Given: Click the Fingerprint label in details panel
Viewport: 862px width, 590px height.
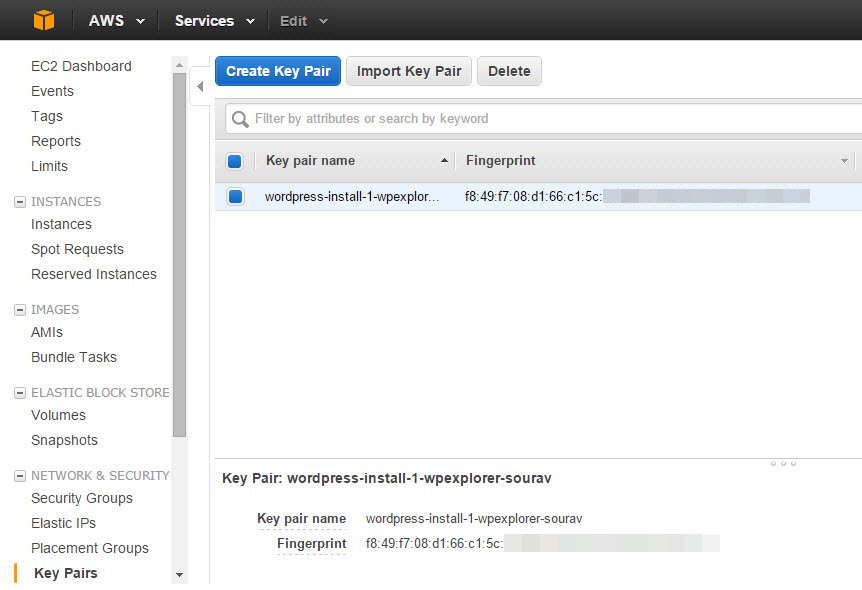Looking at the screenshot, I should [312, 543].
